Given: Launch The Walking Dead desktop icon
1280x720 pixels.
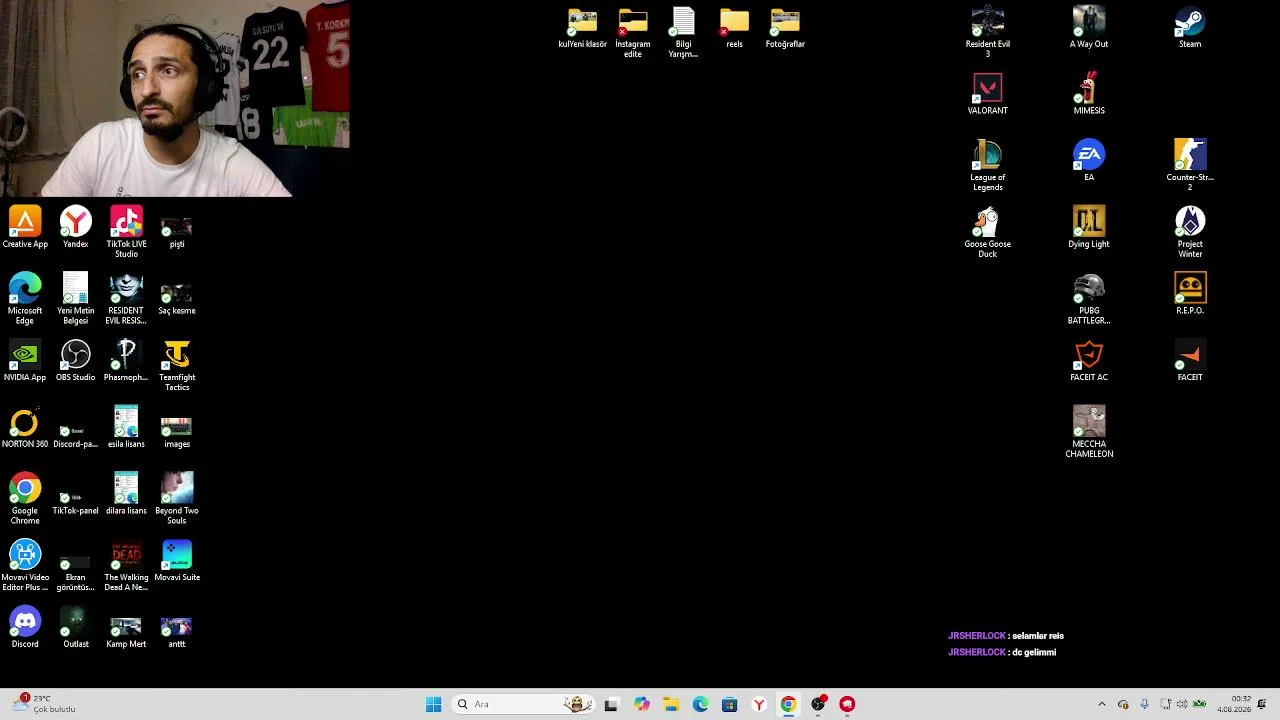Looking at the screenshot, I should click(x=126, y=565).
